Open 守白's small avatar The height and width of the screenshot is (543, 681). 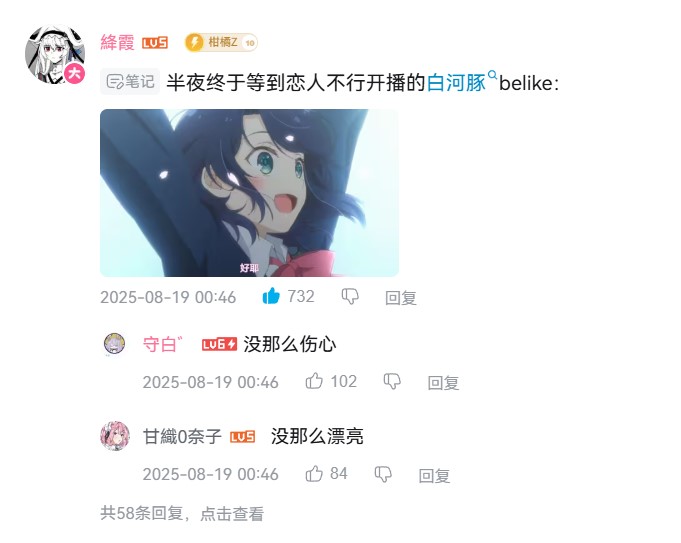[x=114, y=344]
